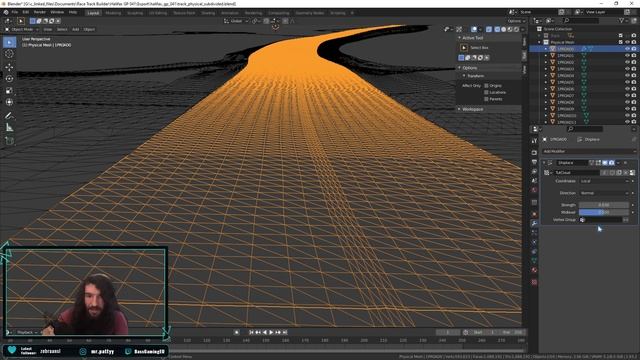Open the Physics properties tab

534,242
